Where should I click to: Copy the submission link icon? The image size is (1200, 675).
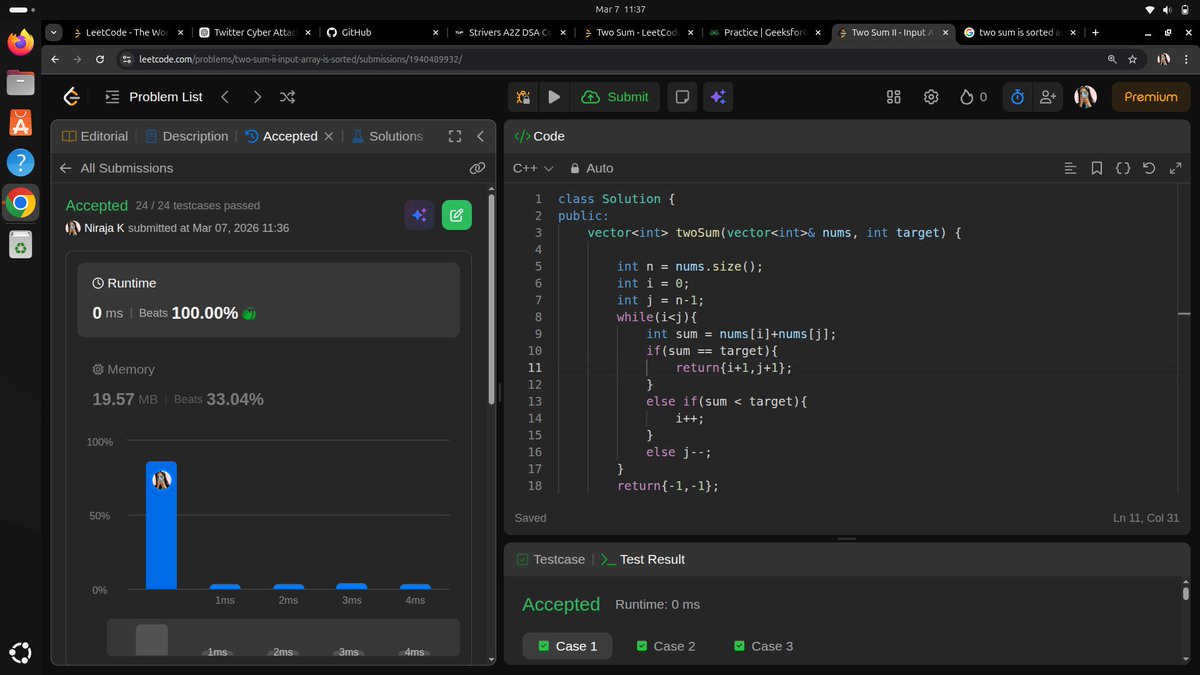(x=477, y=168)
